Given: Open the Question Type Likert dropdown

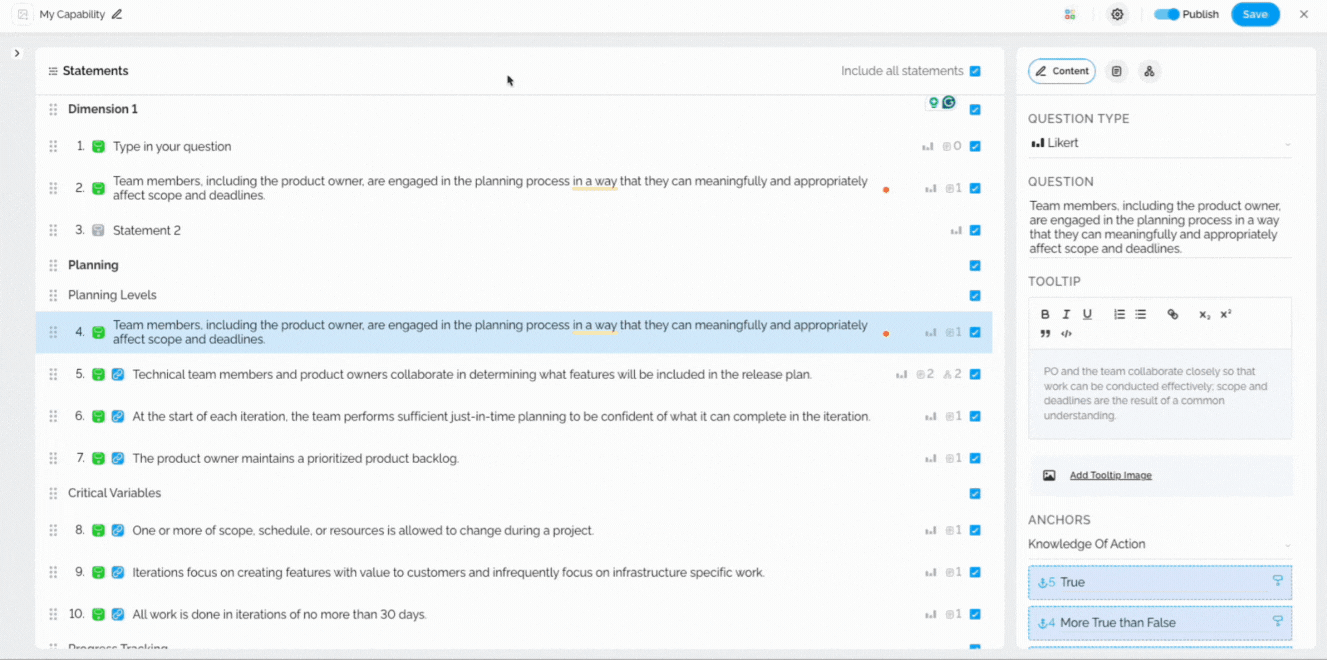Looking at the screenshot, I should point(1159,143).
